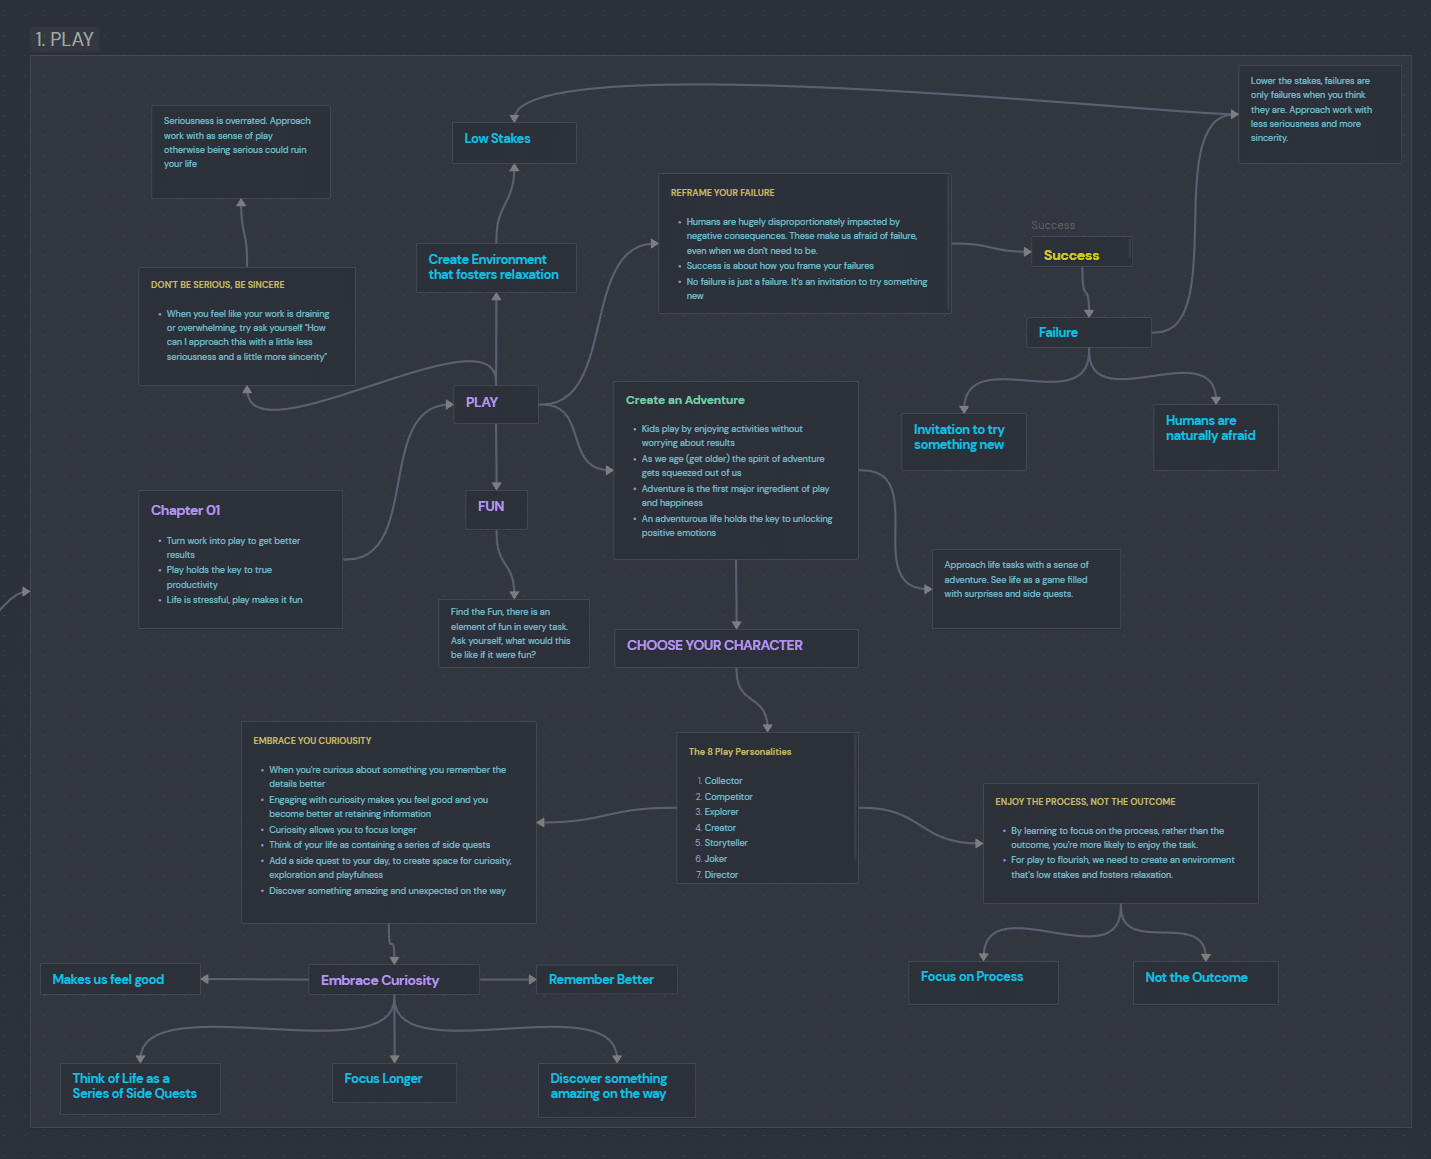1431x1159 pixels.
Task: Click the Low Stakes card
Action: [514, 142]
